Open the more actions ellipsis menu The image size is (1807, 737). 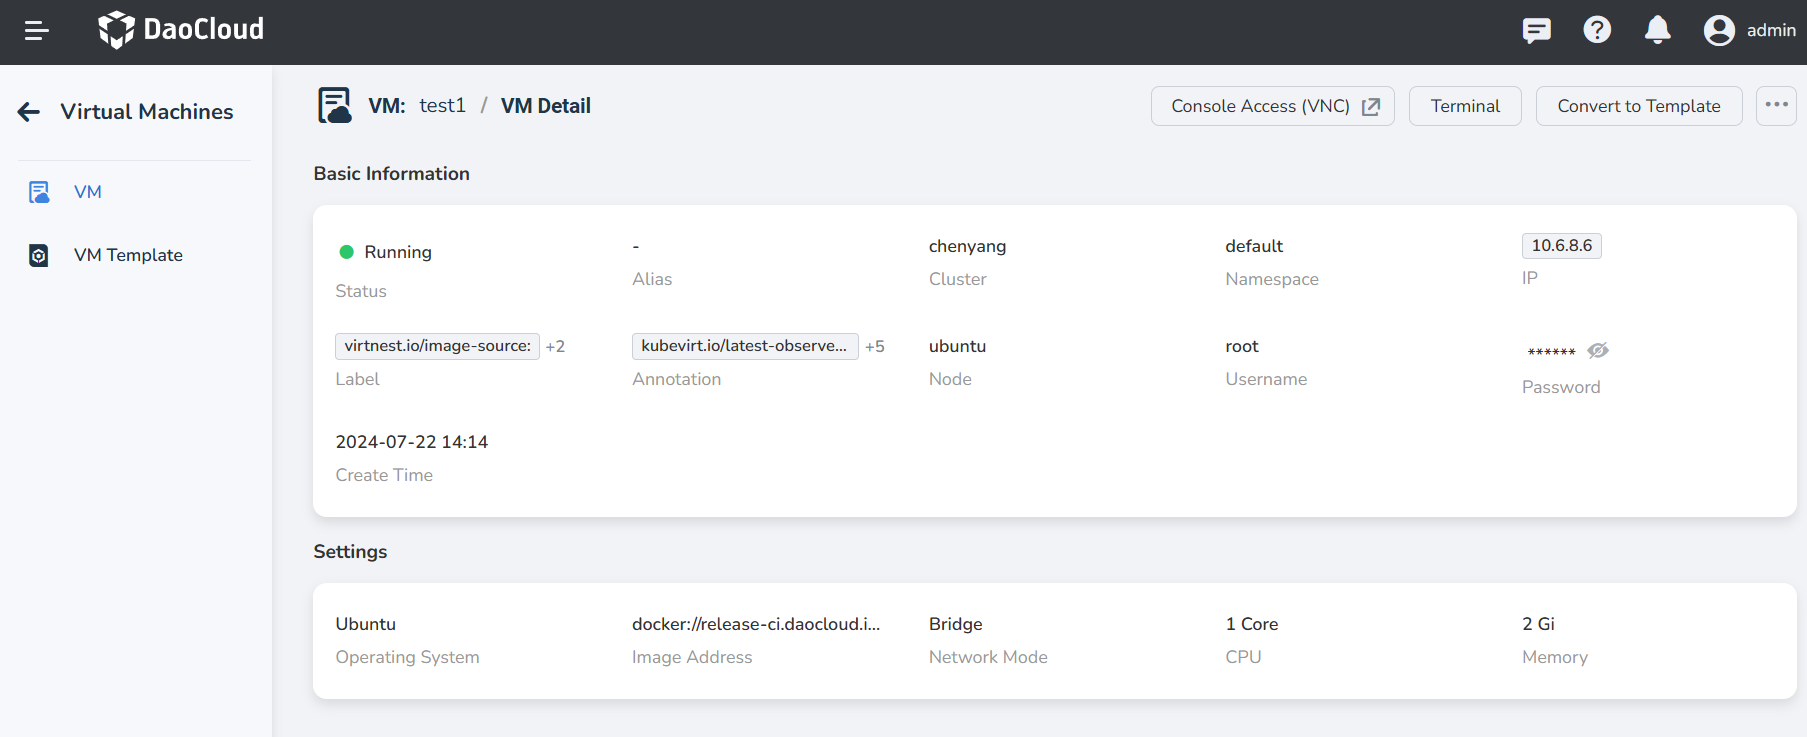(1776, 105)
